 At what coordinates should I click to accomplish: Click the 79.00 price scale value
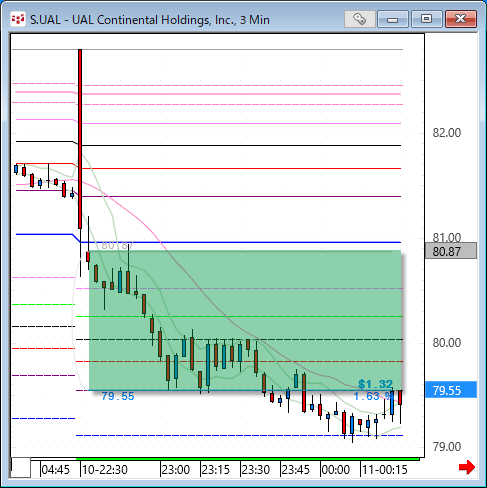[x=447, y=447]
